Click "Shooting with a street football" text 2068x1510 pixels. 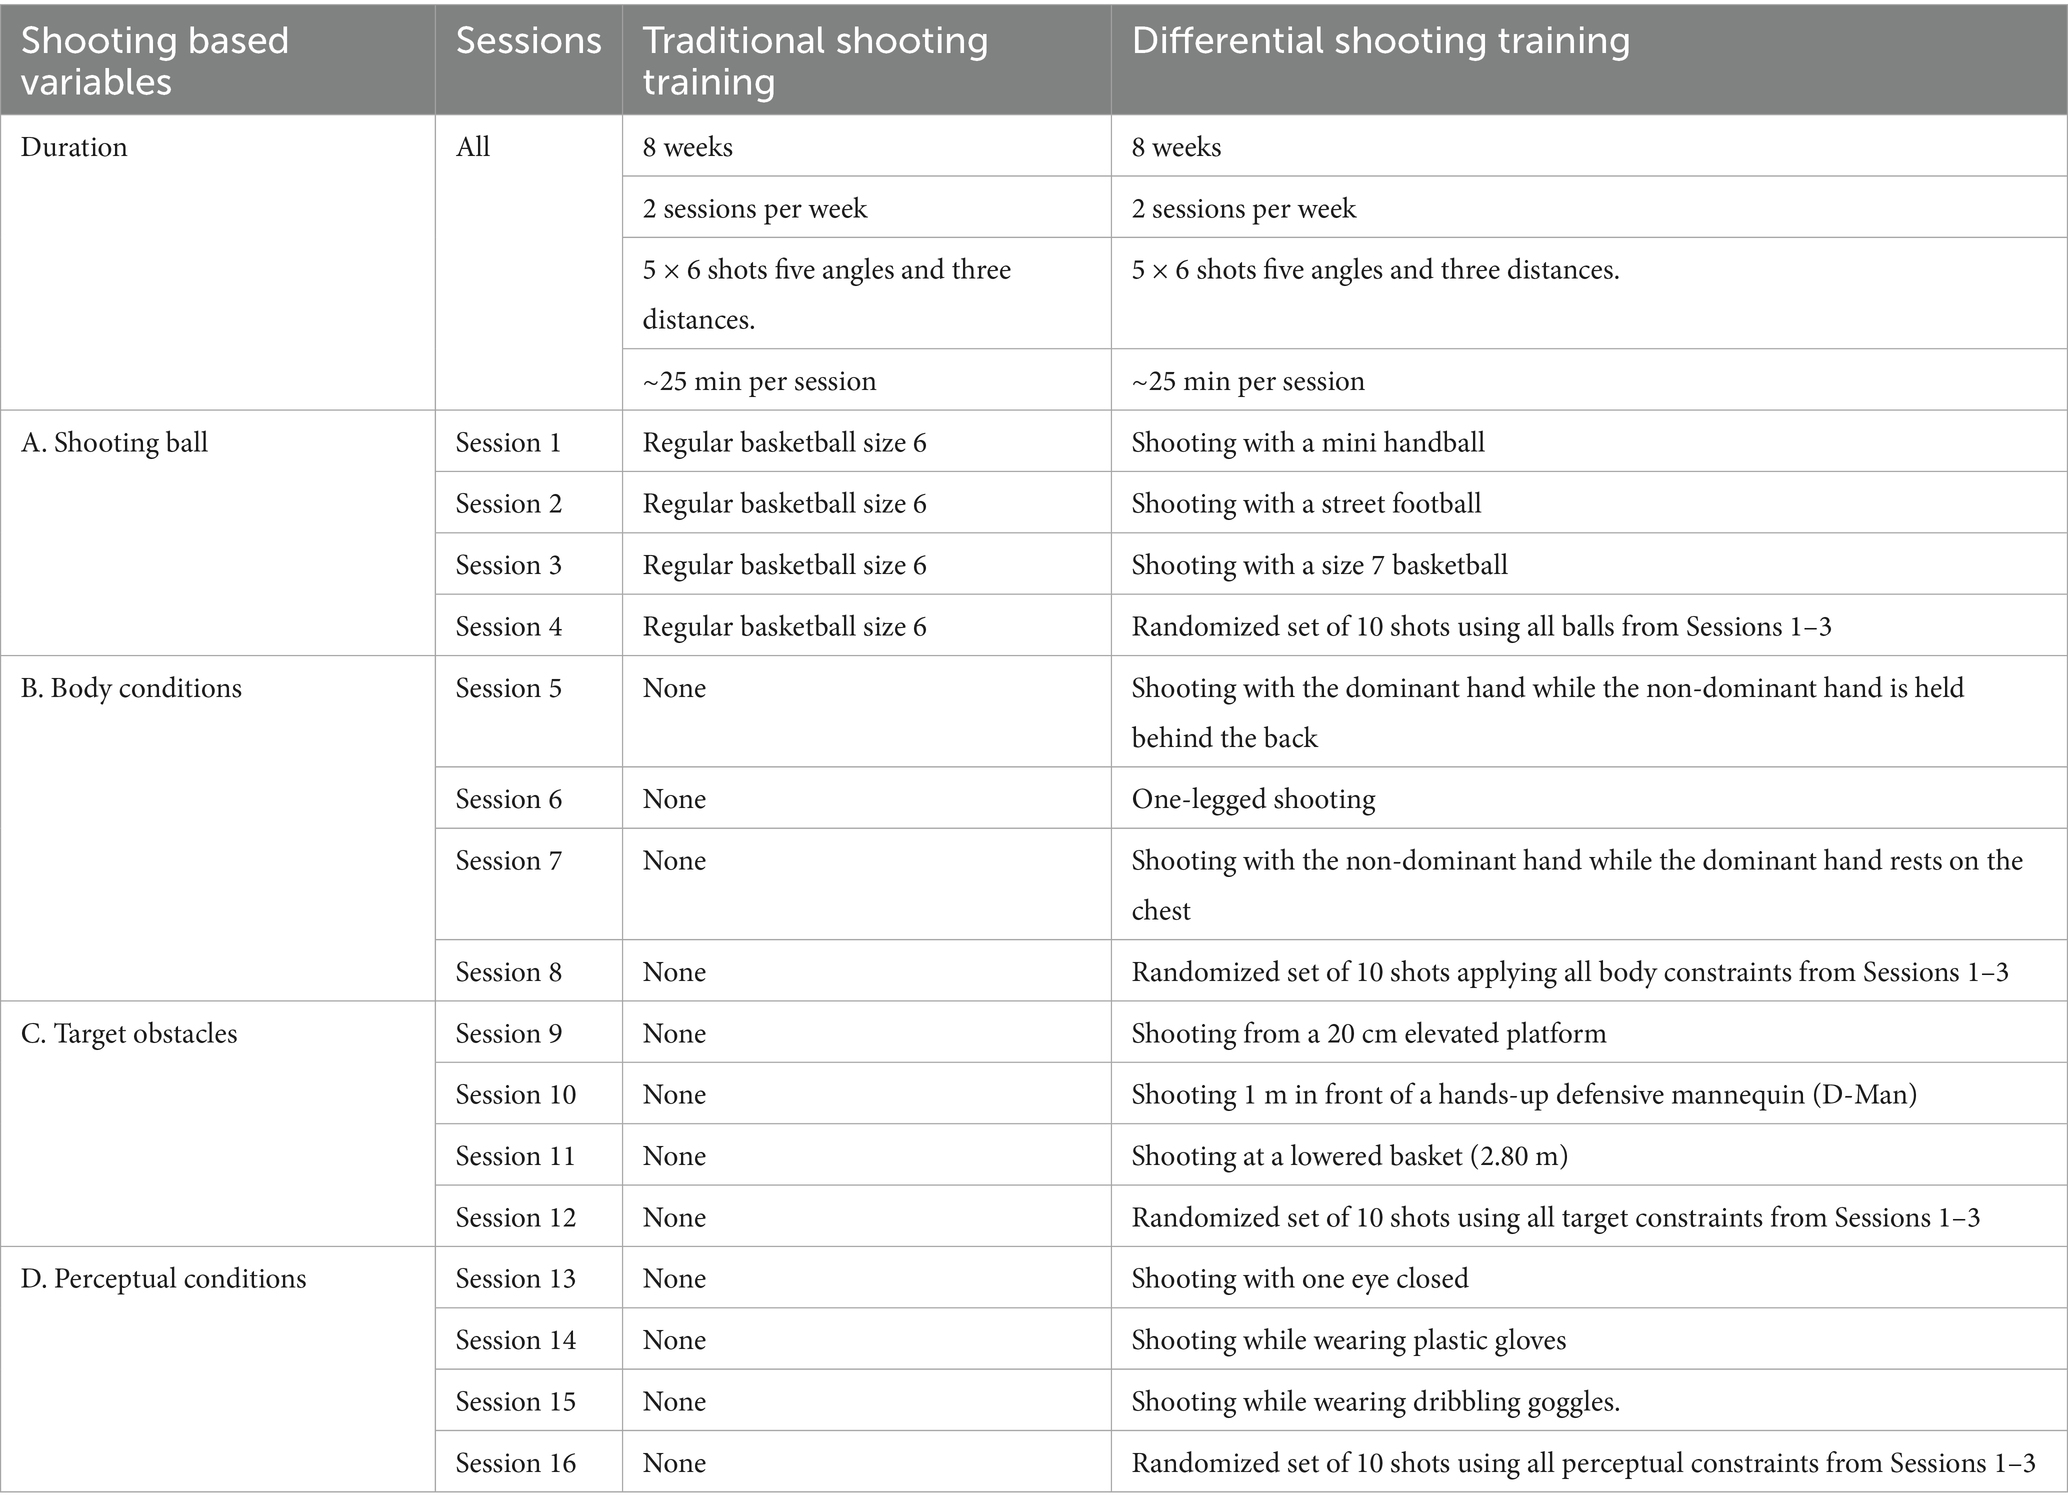point(1306,503)
